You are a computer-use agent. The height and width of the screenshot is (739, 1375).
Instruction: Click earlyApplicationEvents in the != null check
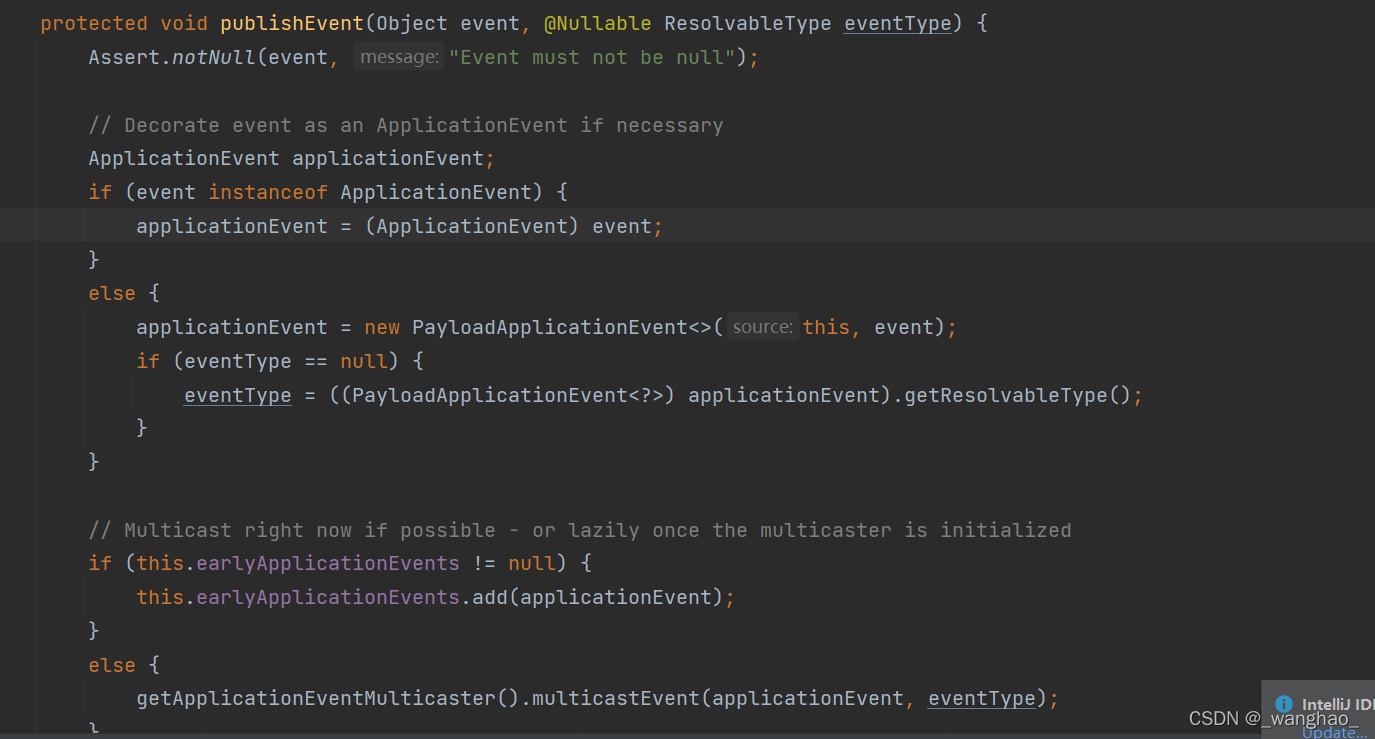(328, 563)
